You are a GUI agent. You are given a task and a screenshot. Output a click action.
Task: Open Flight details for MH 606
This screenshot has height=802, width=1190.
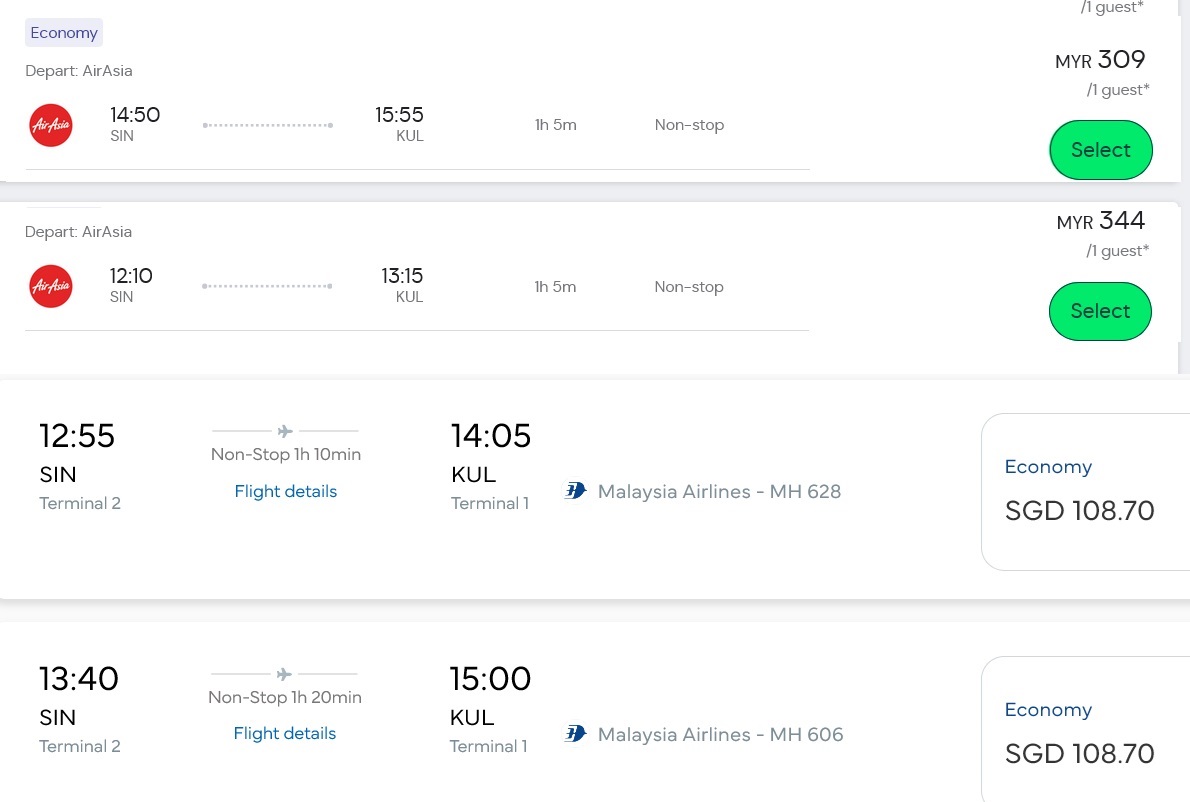pos(284,733)
